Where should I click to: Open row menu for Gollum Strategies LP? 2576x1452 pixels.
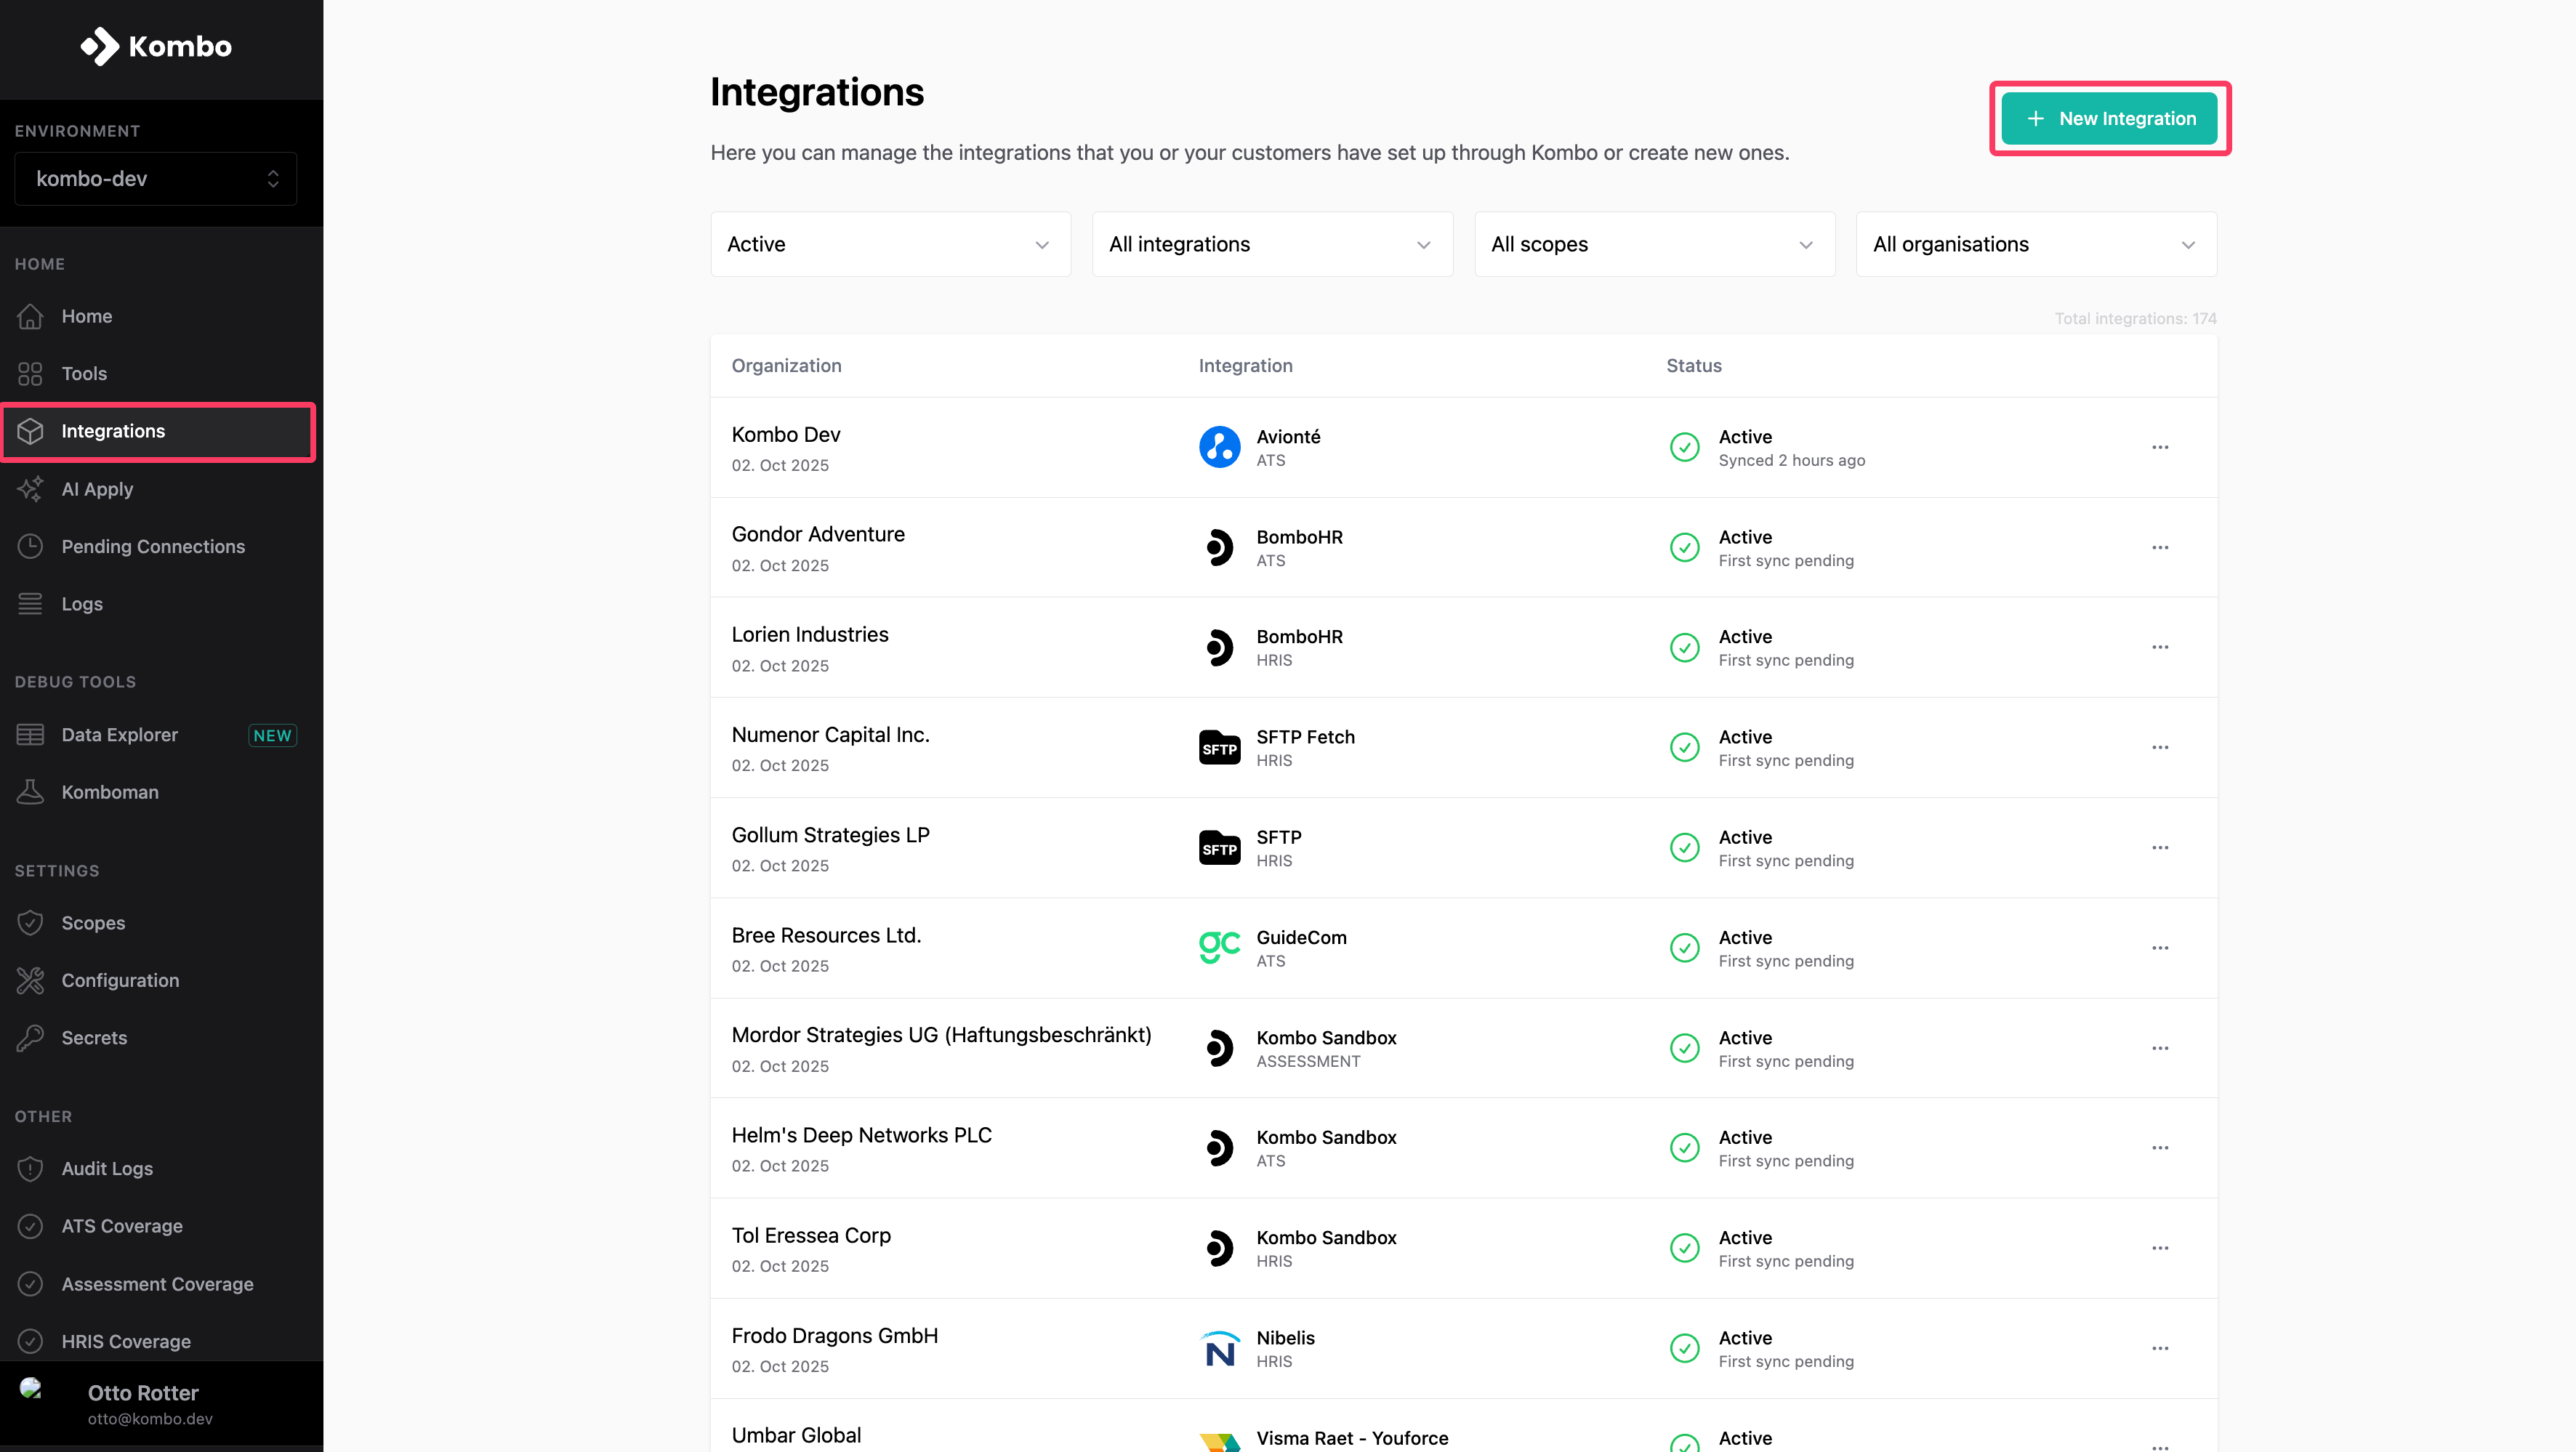(x=2160, y=847)
